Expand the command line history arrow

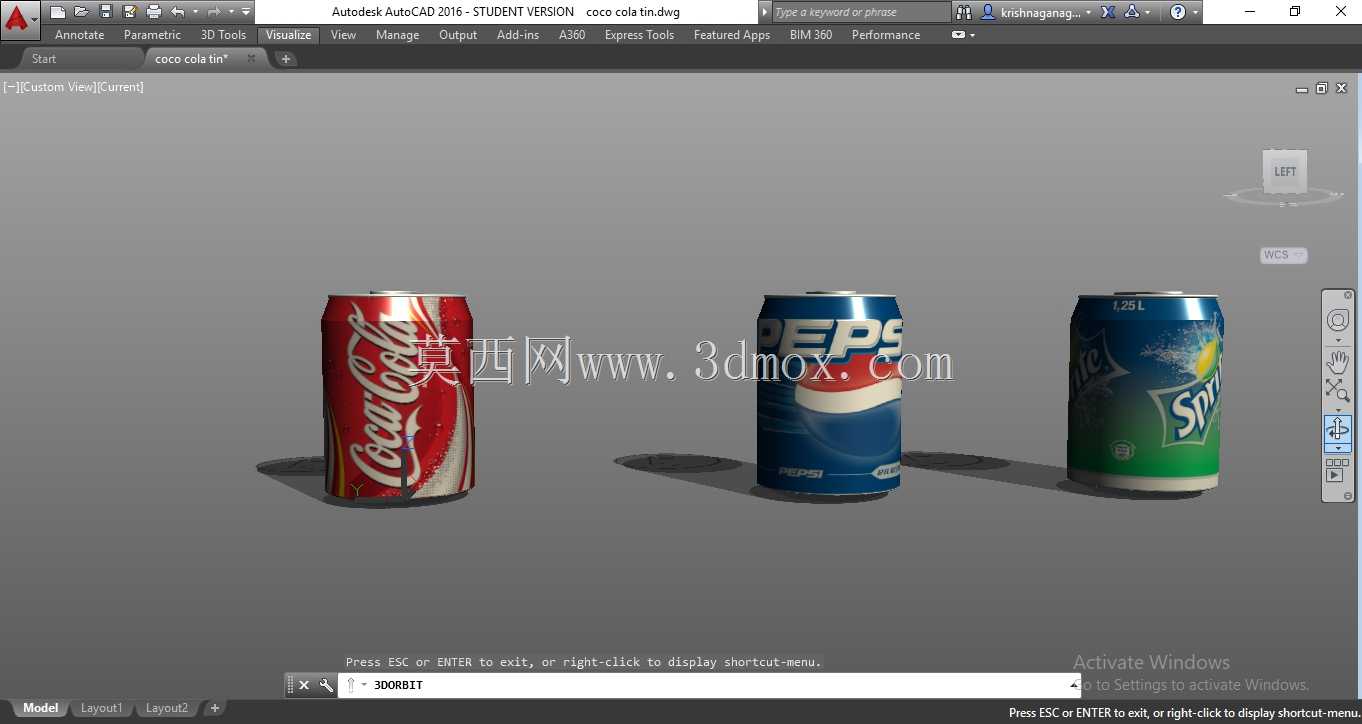coord(1075,685)
